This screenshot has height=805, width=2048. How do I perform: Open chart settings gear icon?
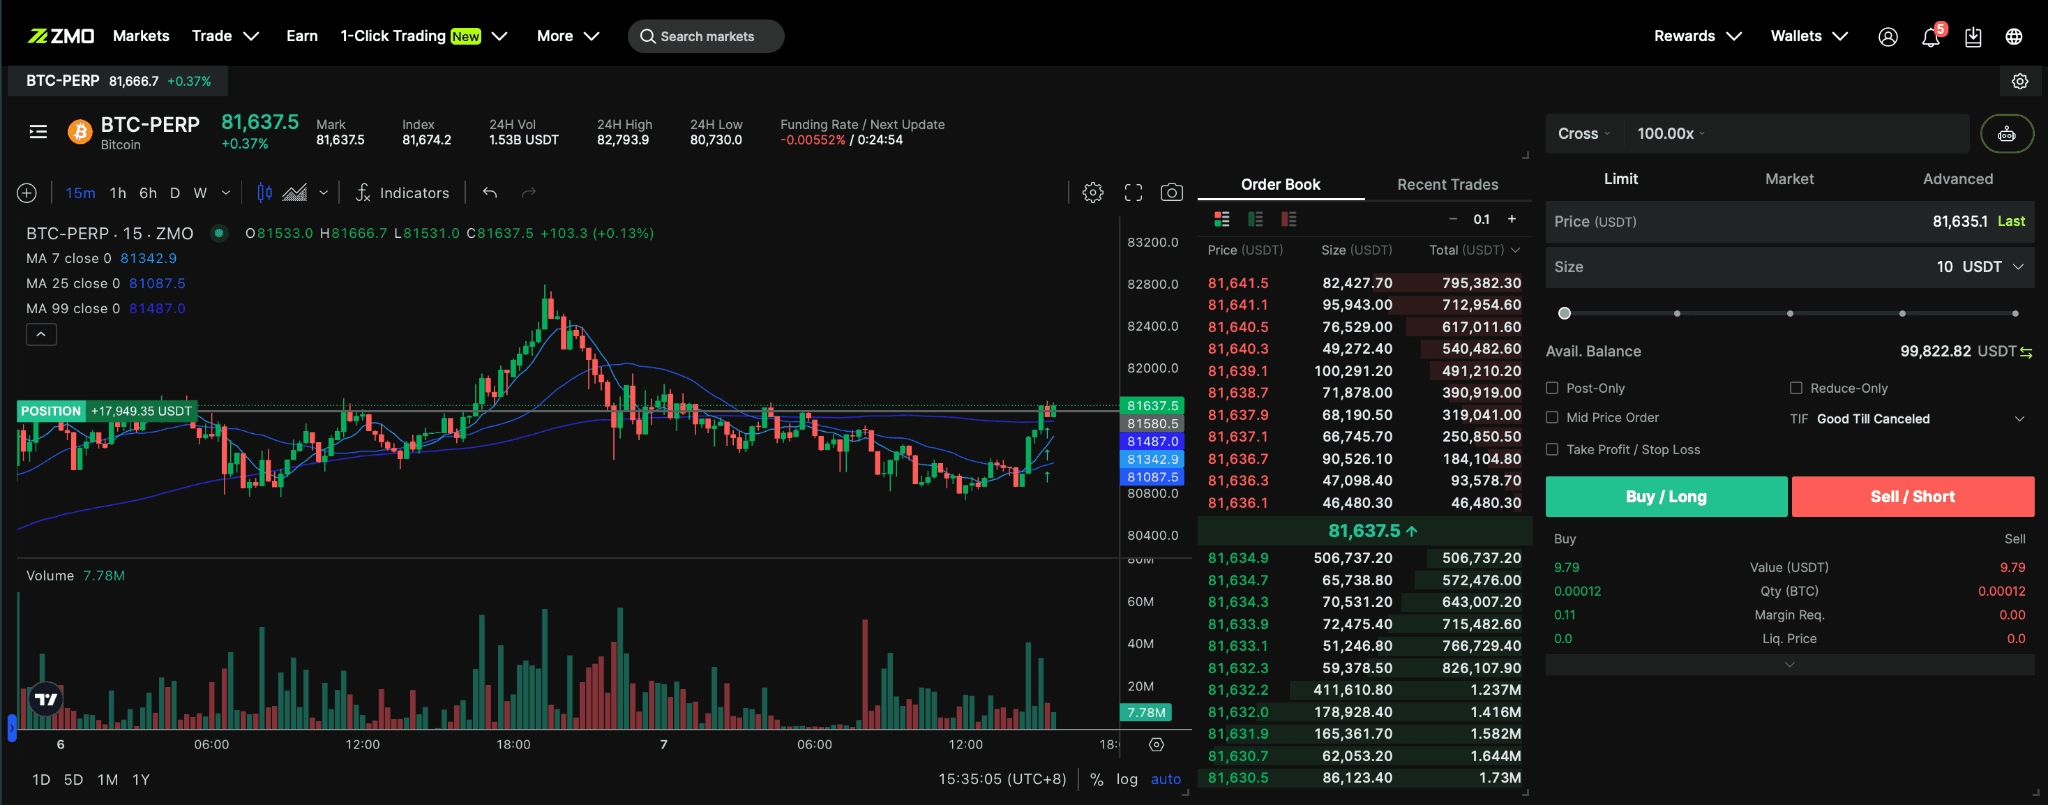(1093, 193)
